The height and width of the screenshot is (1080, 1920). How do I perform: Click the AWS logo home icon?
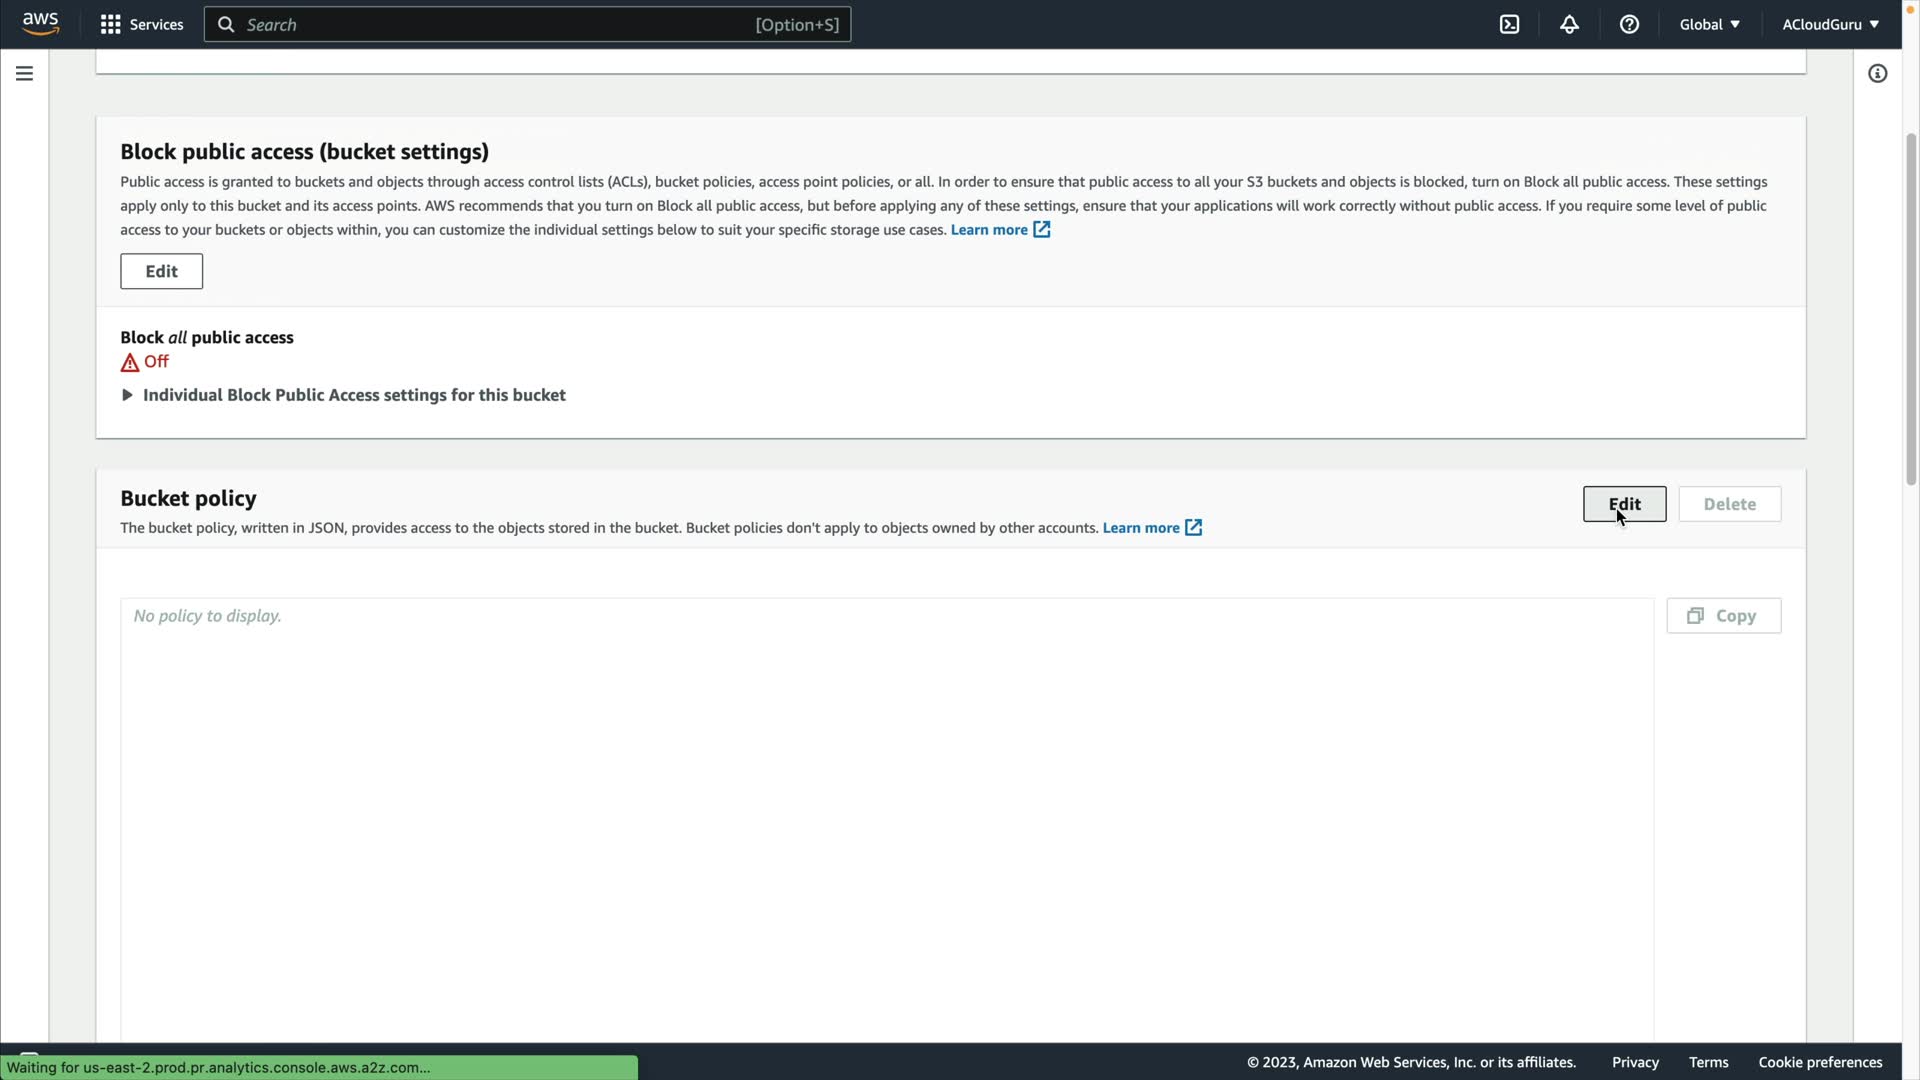[40, 24]
